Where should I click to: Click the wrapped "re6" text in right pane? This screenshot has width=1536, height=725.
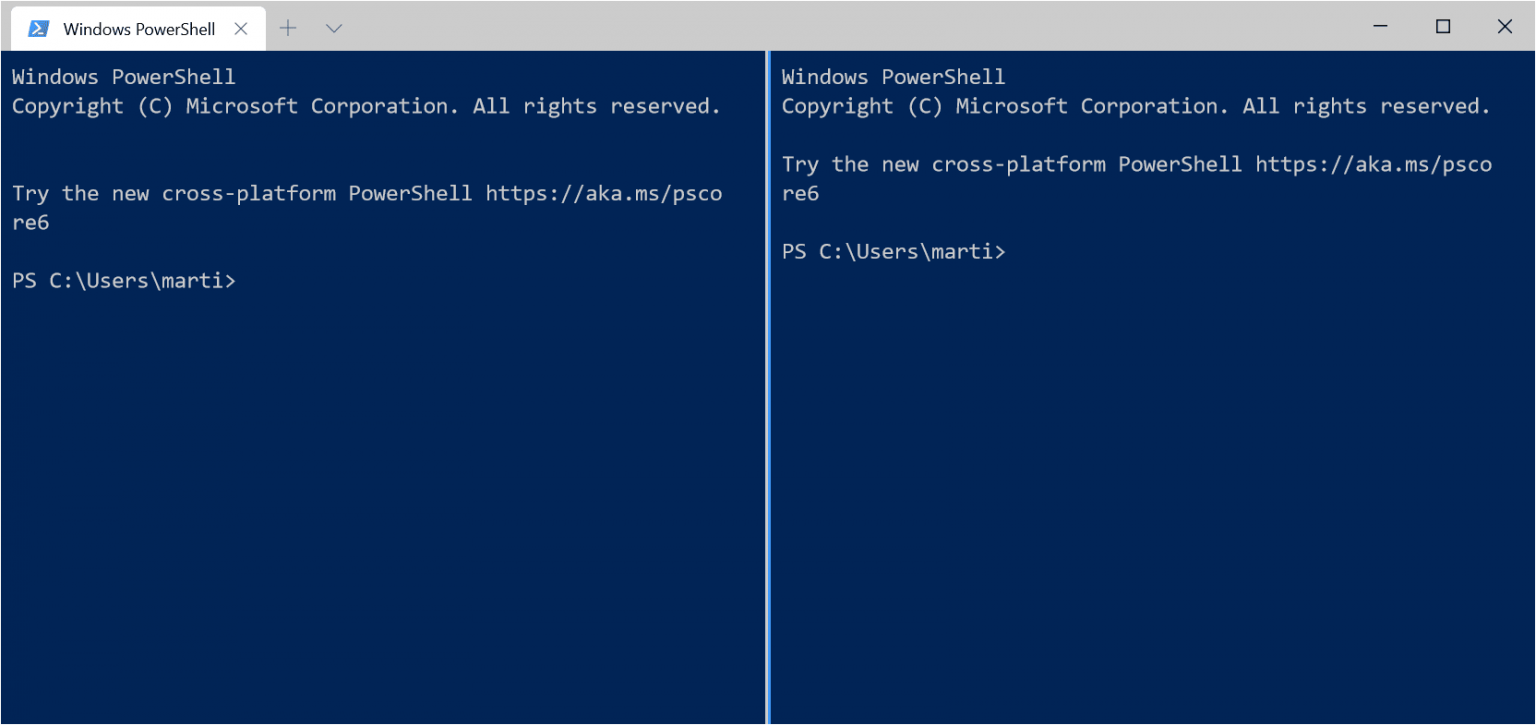(800, 193)
